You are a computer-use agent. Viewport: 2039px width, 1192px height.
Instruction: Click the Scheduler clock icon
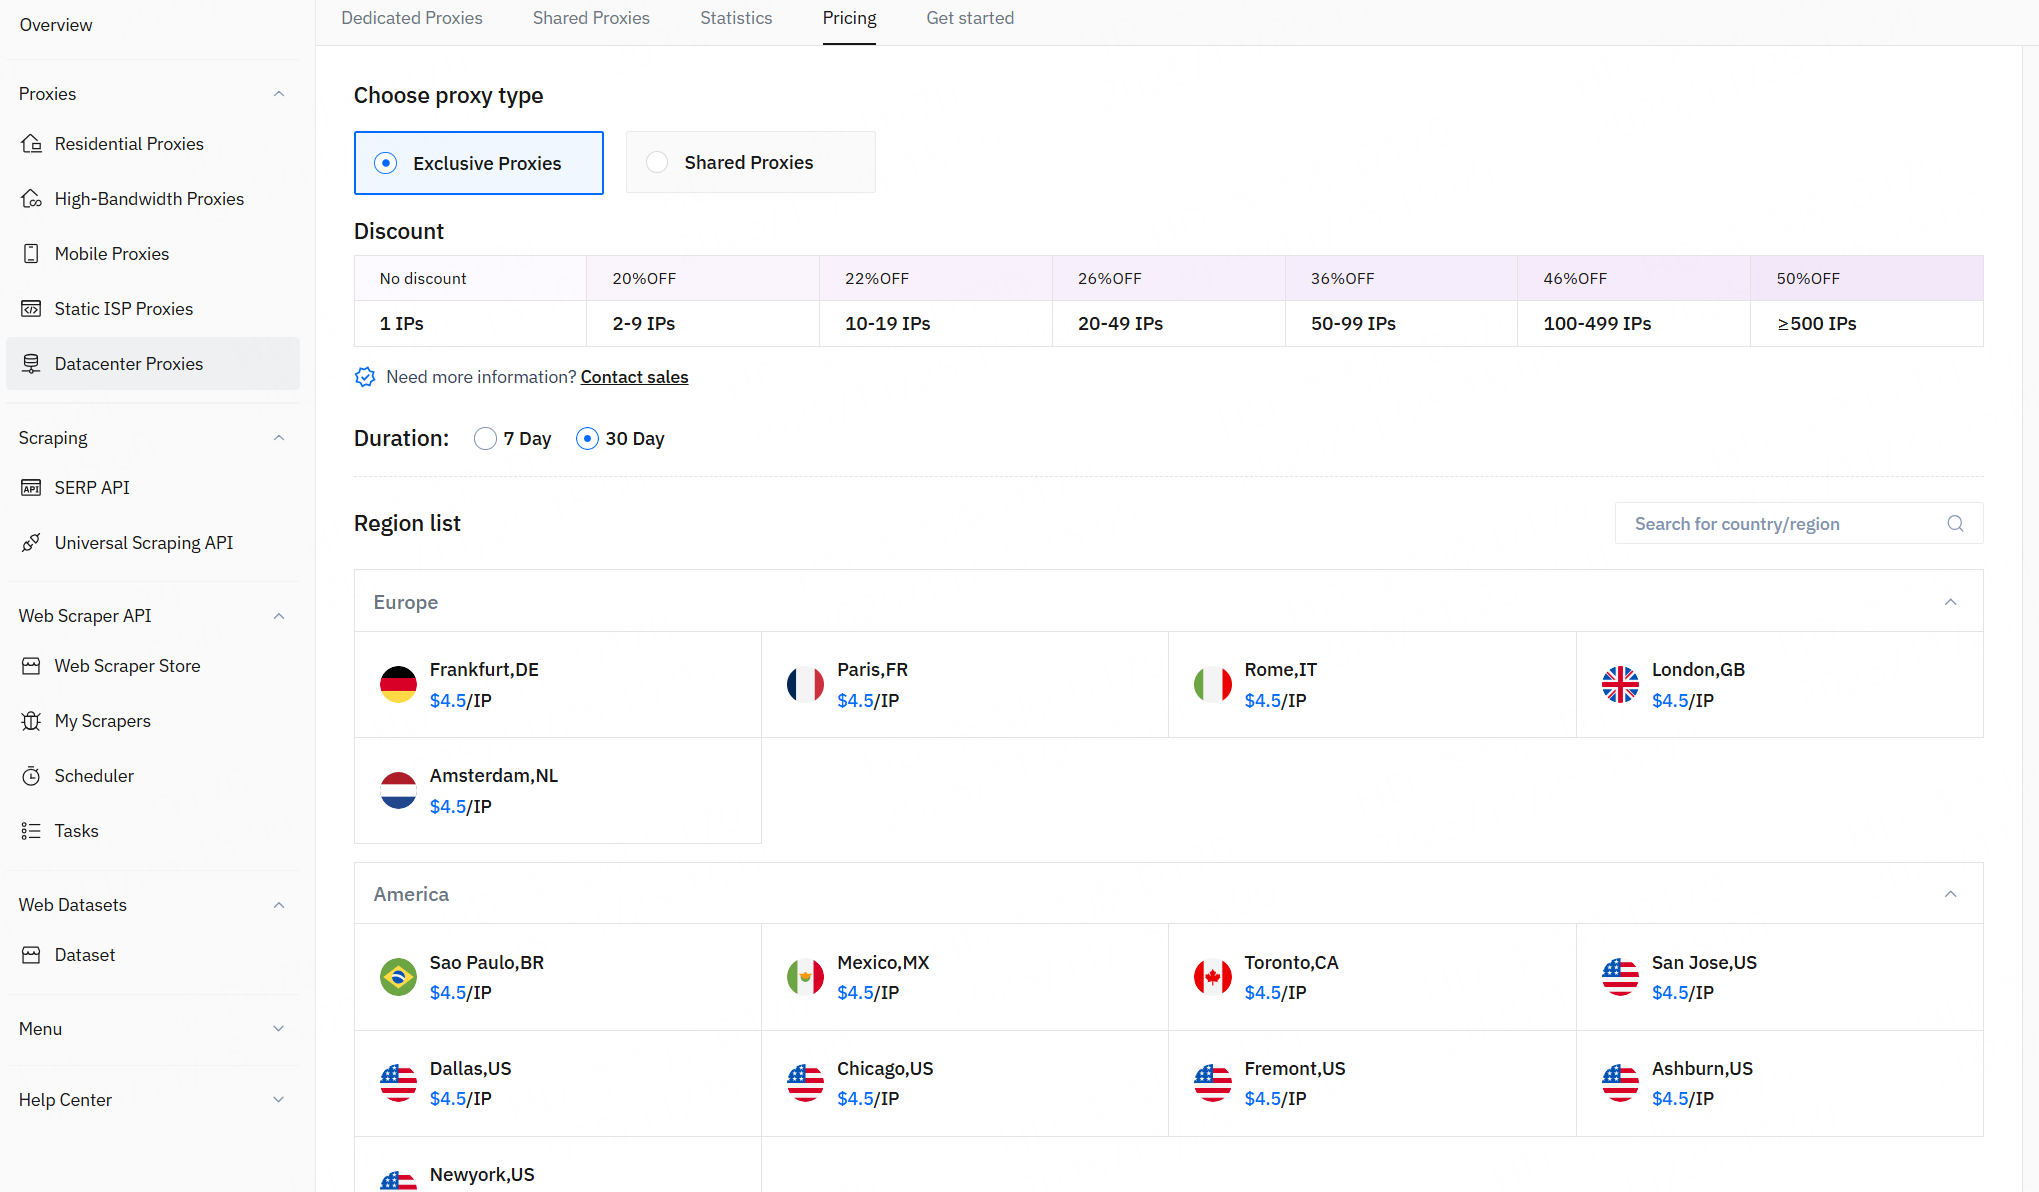[x=31, y=776]
